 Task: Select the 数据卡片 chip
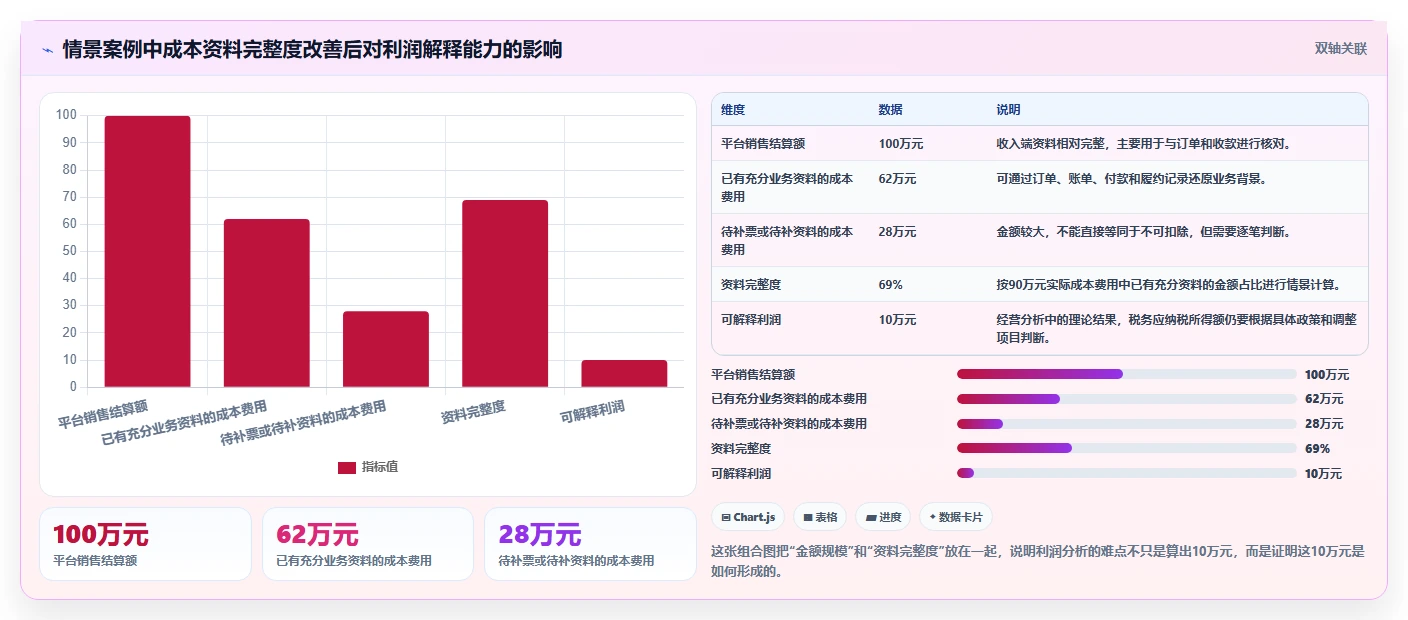[x=956, y=517]
